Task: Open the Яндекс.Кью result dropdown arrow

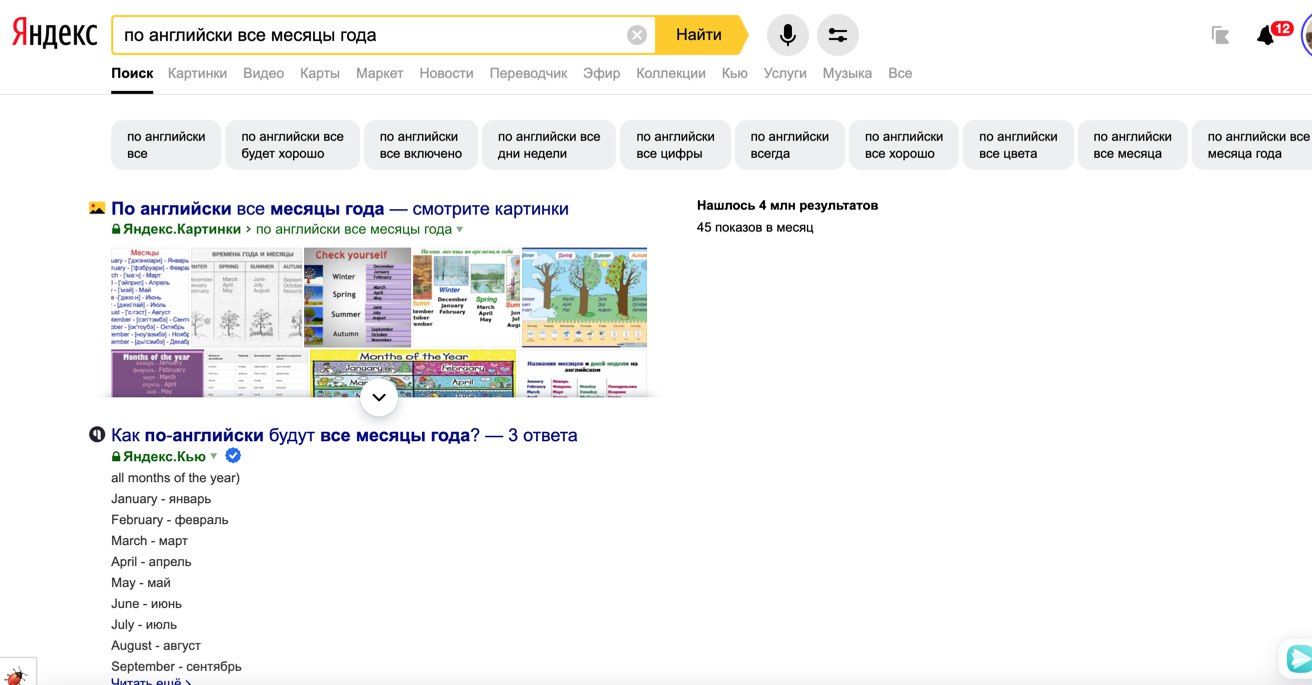Action: pyautogui.click(x=214, y=457)
